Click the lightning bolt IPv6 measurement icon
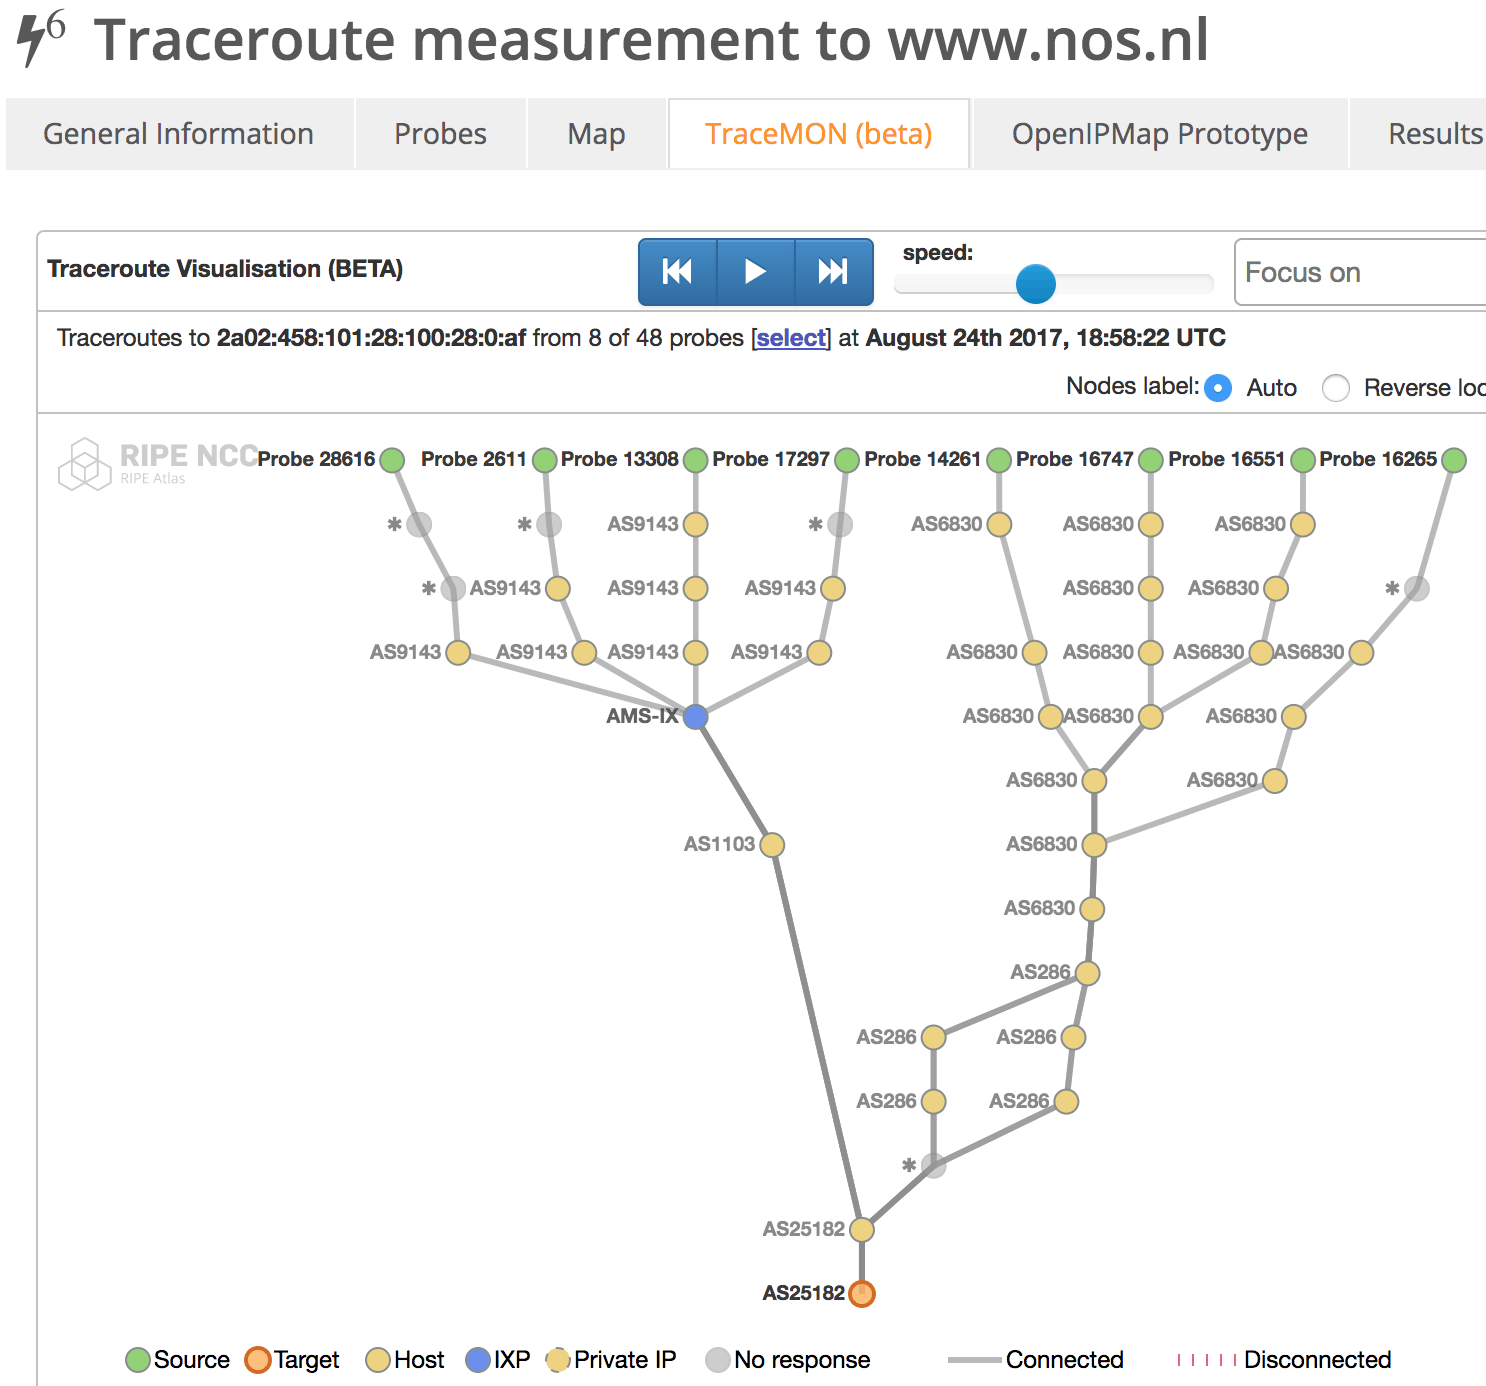This screenshot has width=1486, height=1386. [x=40, y=38]
